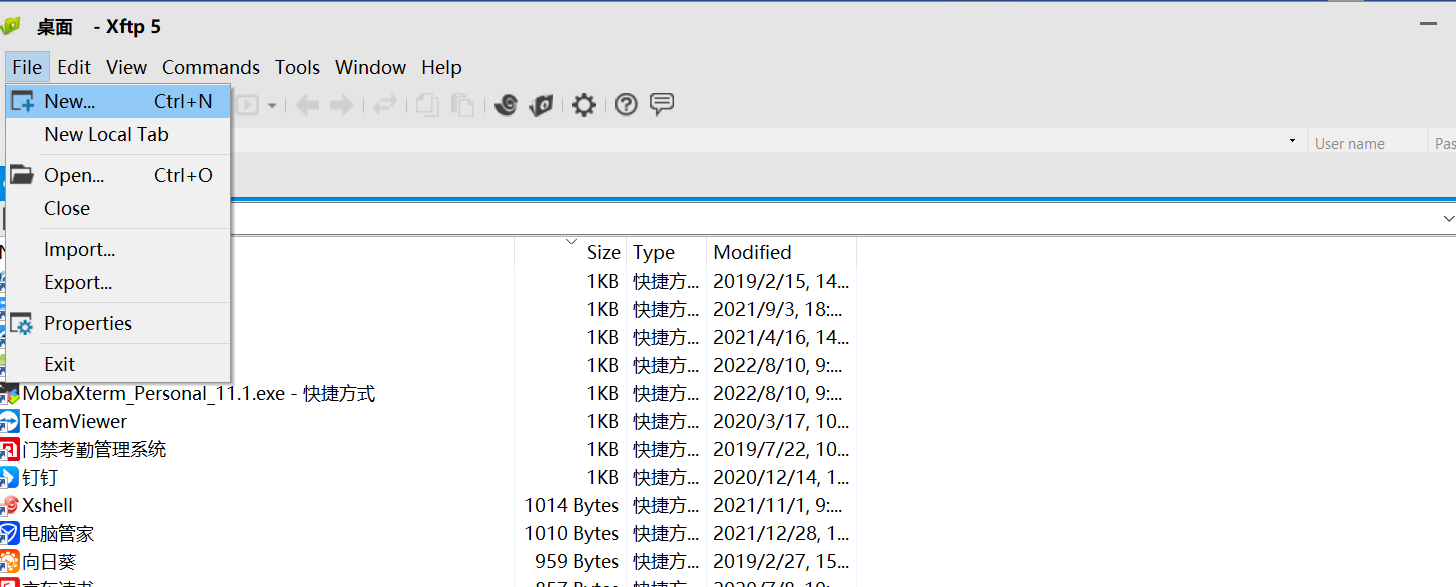The width and height of the screenshot is (1456, 587).
Task: Choose Import... from the File menu
Action: click(118, 249)
